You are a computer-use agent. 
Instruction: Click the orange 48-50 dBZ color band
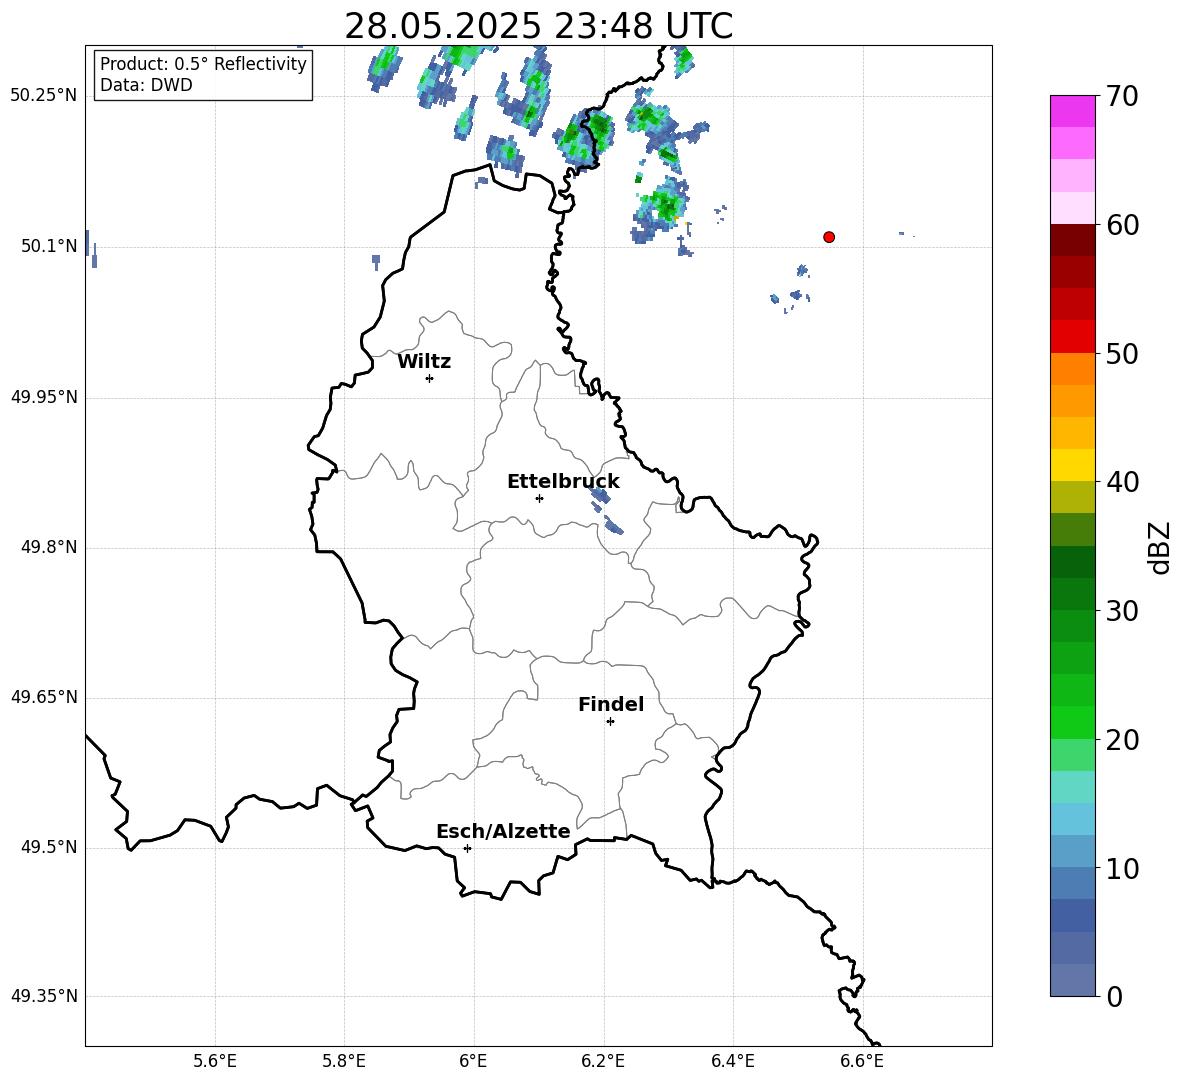(1072, 369)
